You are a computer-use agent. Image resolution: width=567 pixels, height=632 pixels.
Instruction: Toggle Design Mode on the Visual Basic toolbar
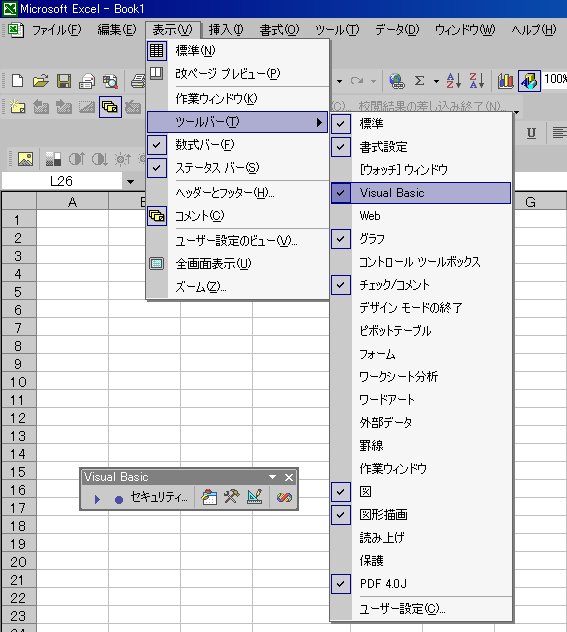(254, 497)
